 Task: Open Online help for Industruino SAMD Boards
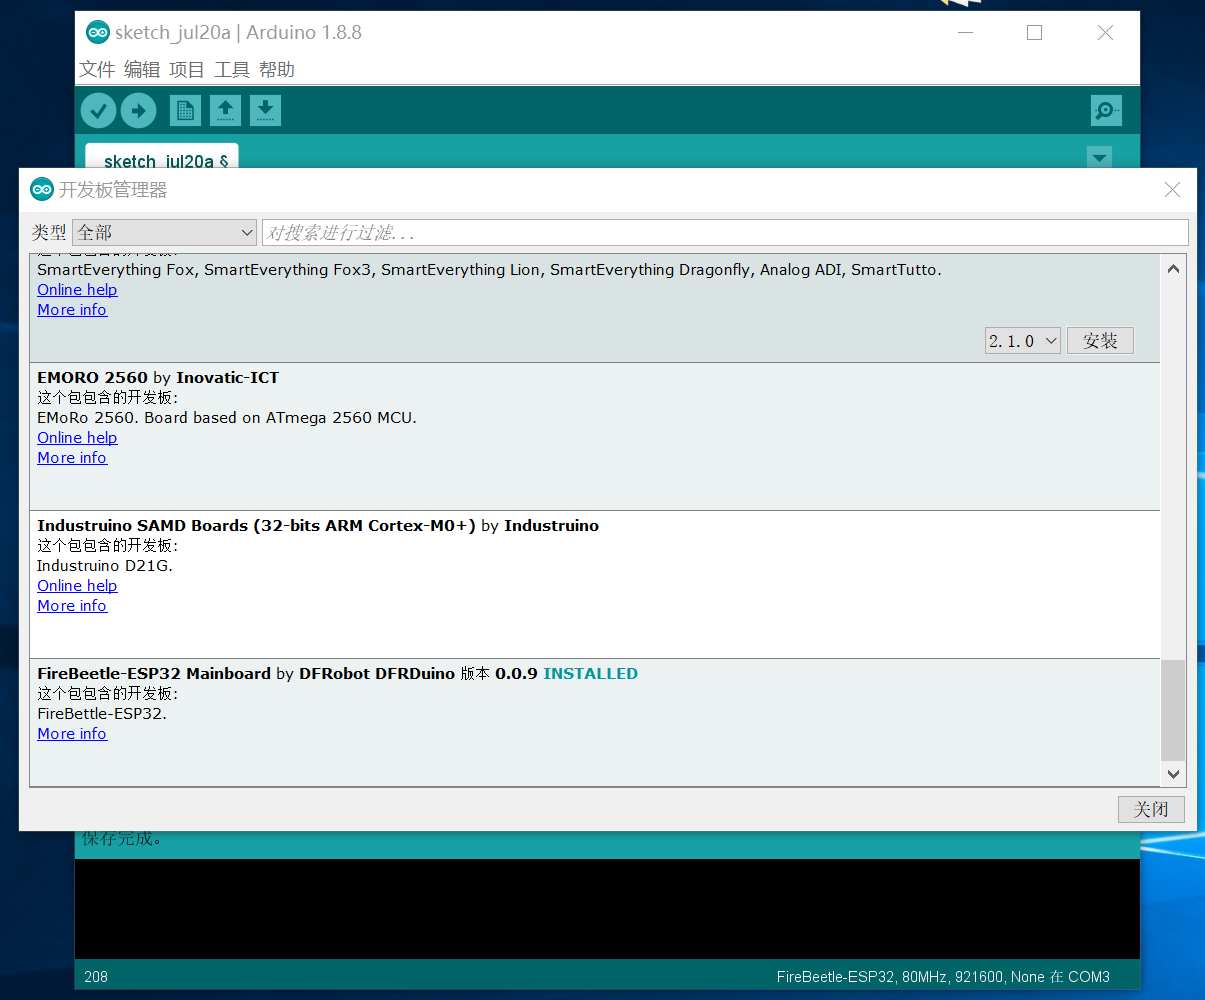[x=77, y=586]
